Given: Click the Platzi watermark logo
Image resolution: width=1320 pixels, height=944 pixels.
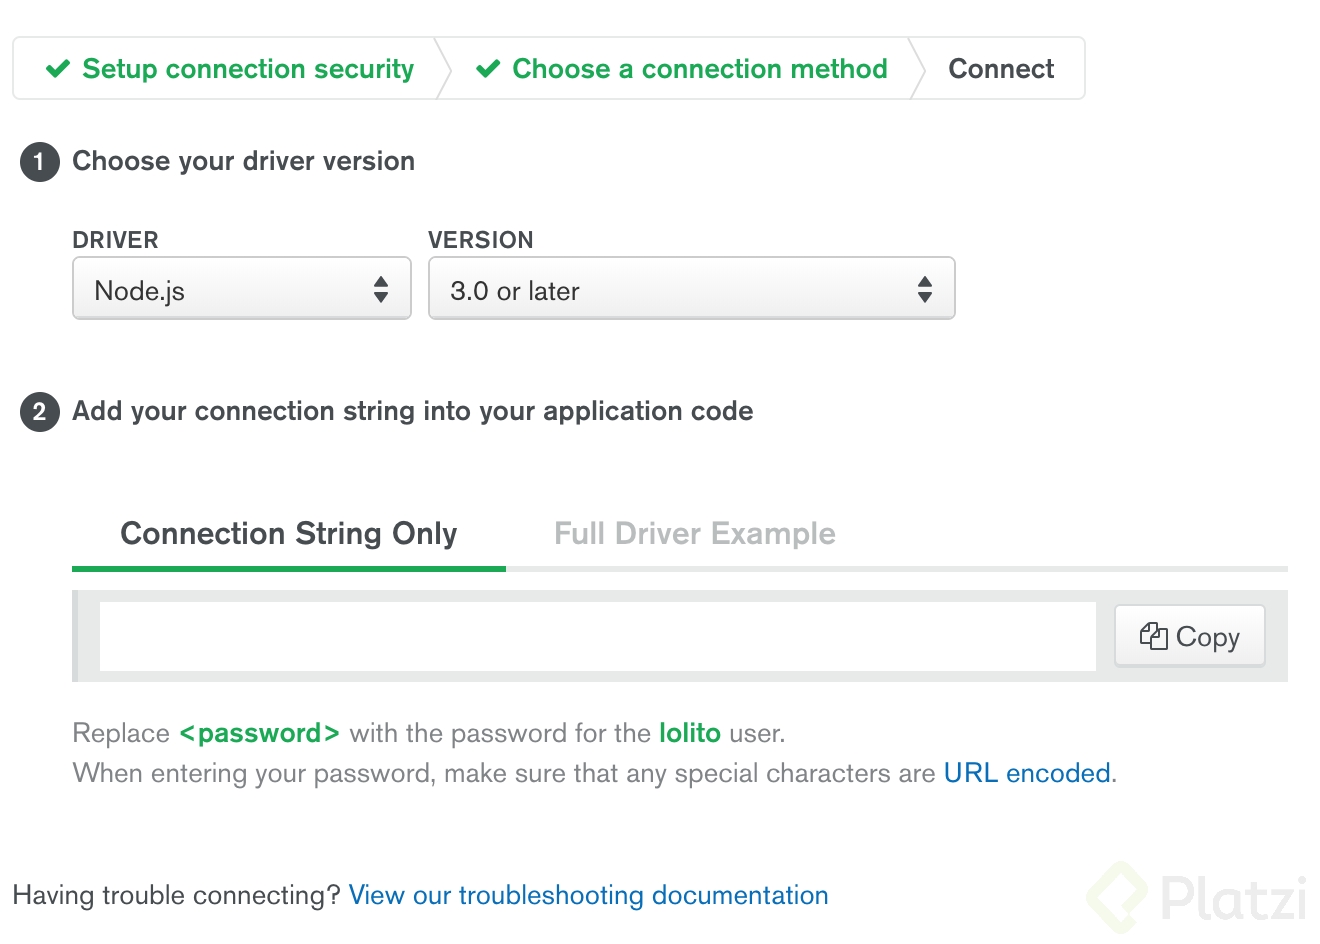Looking at the screenshot, I should (x=1198, y=896).
